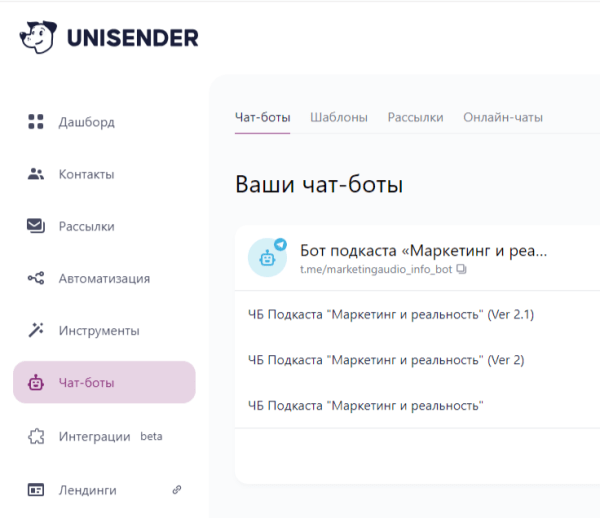Switch to the Шаблоны tab
The height and width of the screenshot is (518, 600).
pyautogui.click(x=339, y=117)
